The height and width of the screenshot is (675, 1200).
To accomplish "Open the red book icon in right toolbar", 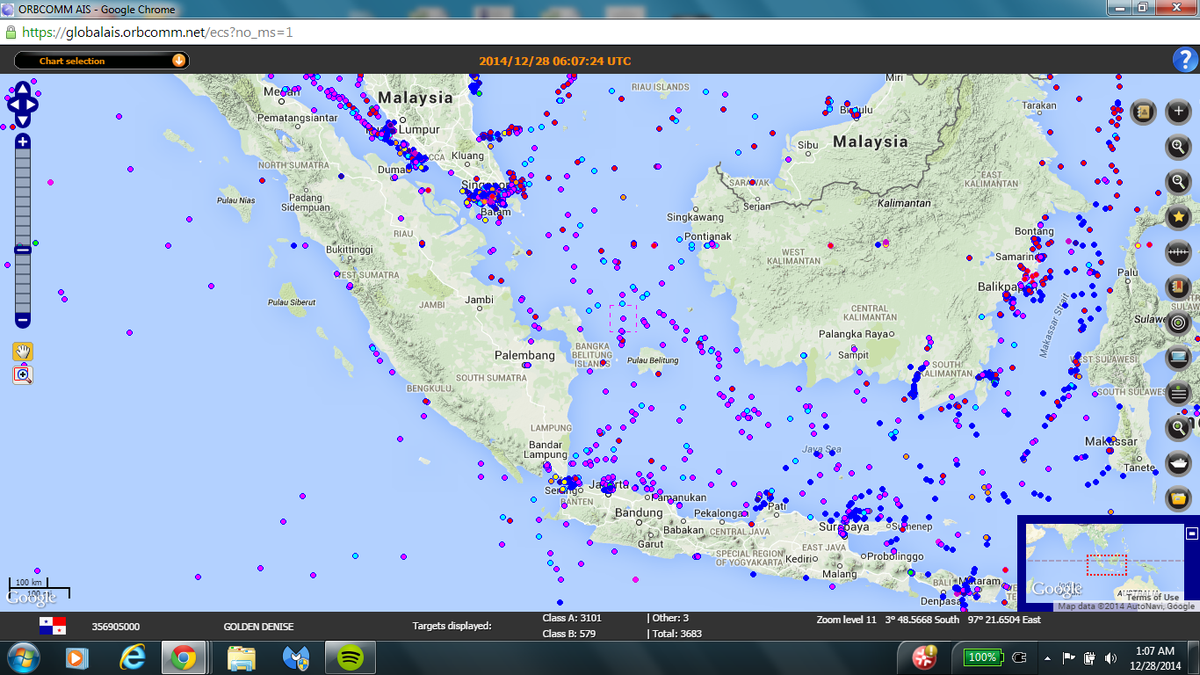I will [x=1179, y=288].
